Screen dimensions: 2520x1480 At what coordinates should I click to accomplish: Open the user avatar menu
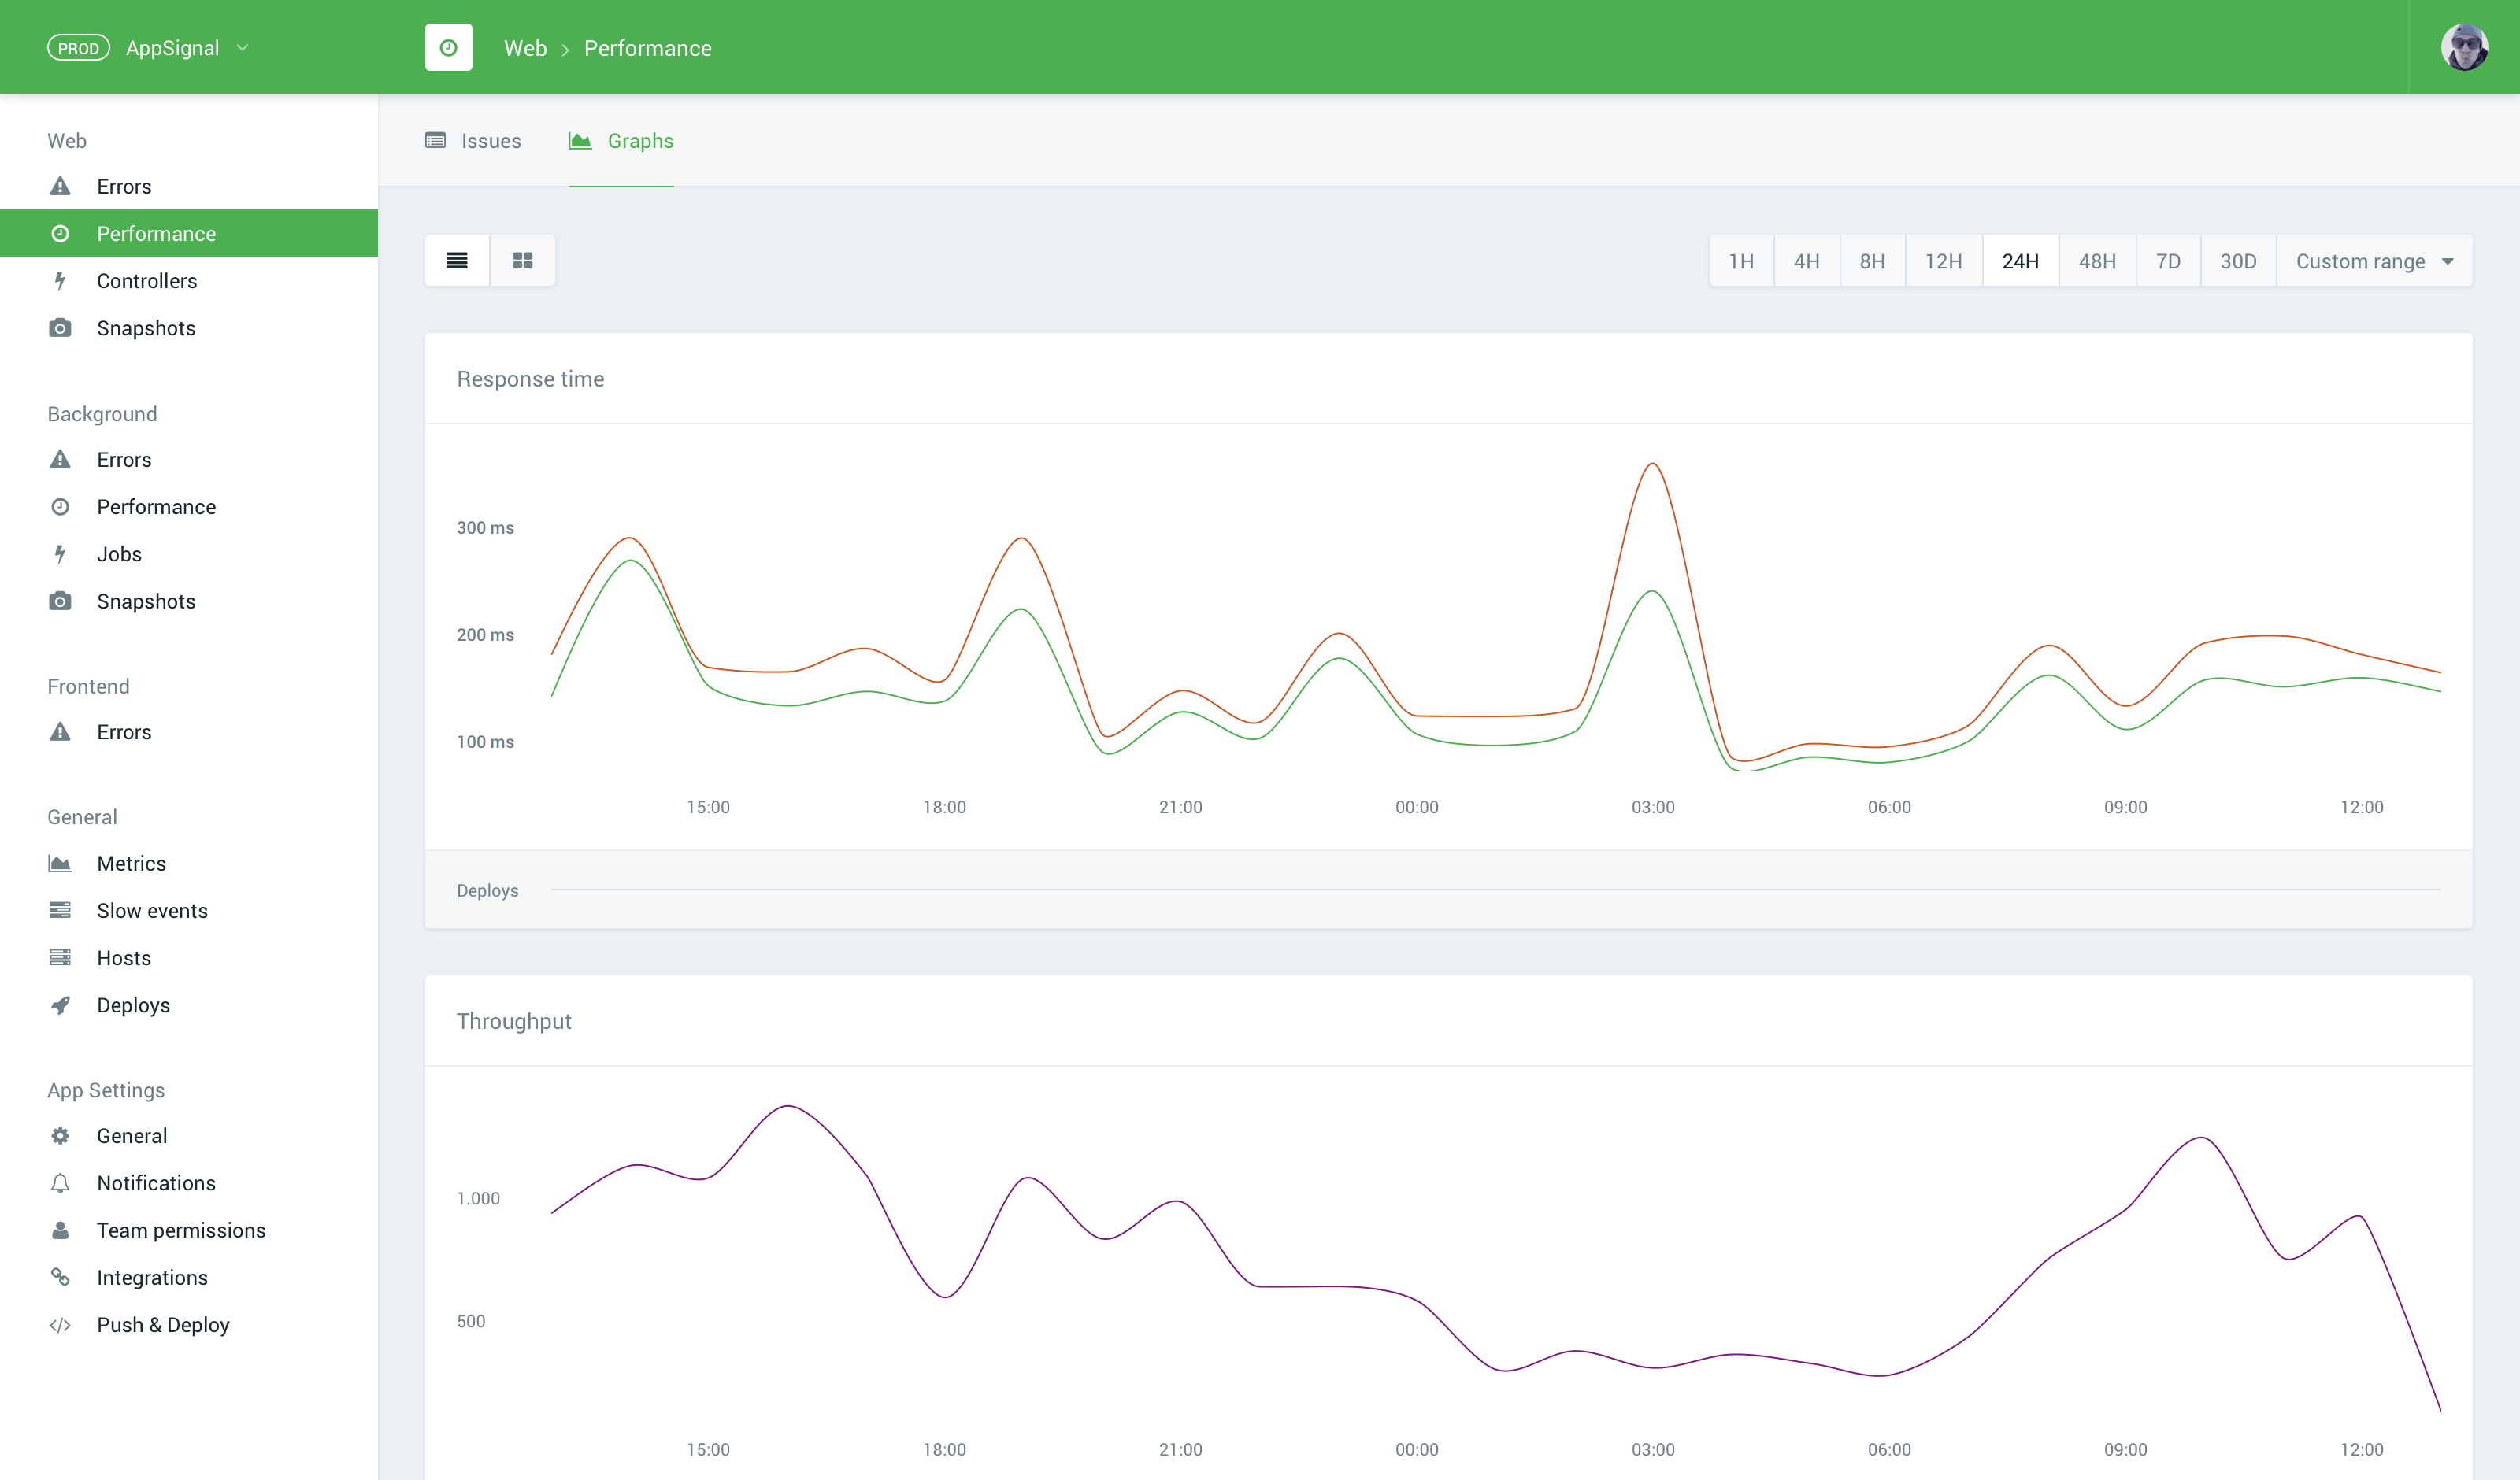(x=2463, y=47)
